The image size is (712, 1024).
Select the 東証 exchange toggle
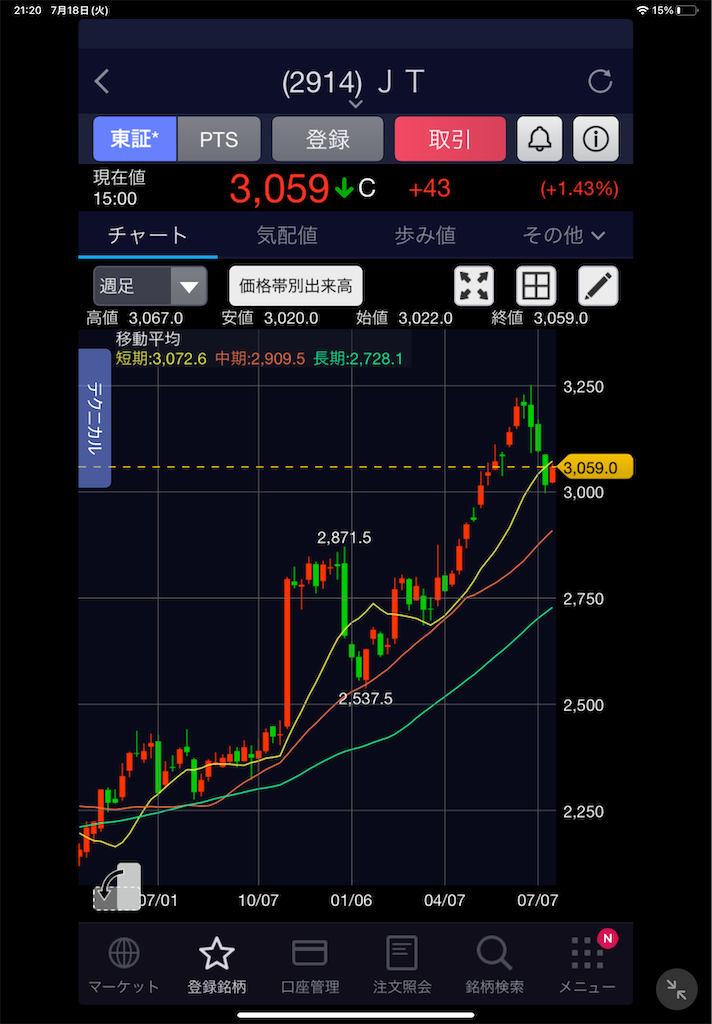(x=135, y=139)
